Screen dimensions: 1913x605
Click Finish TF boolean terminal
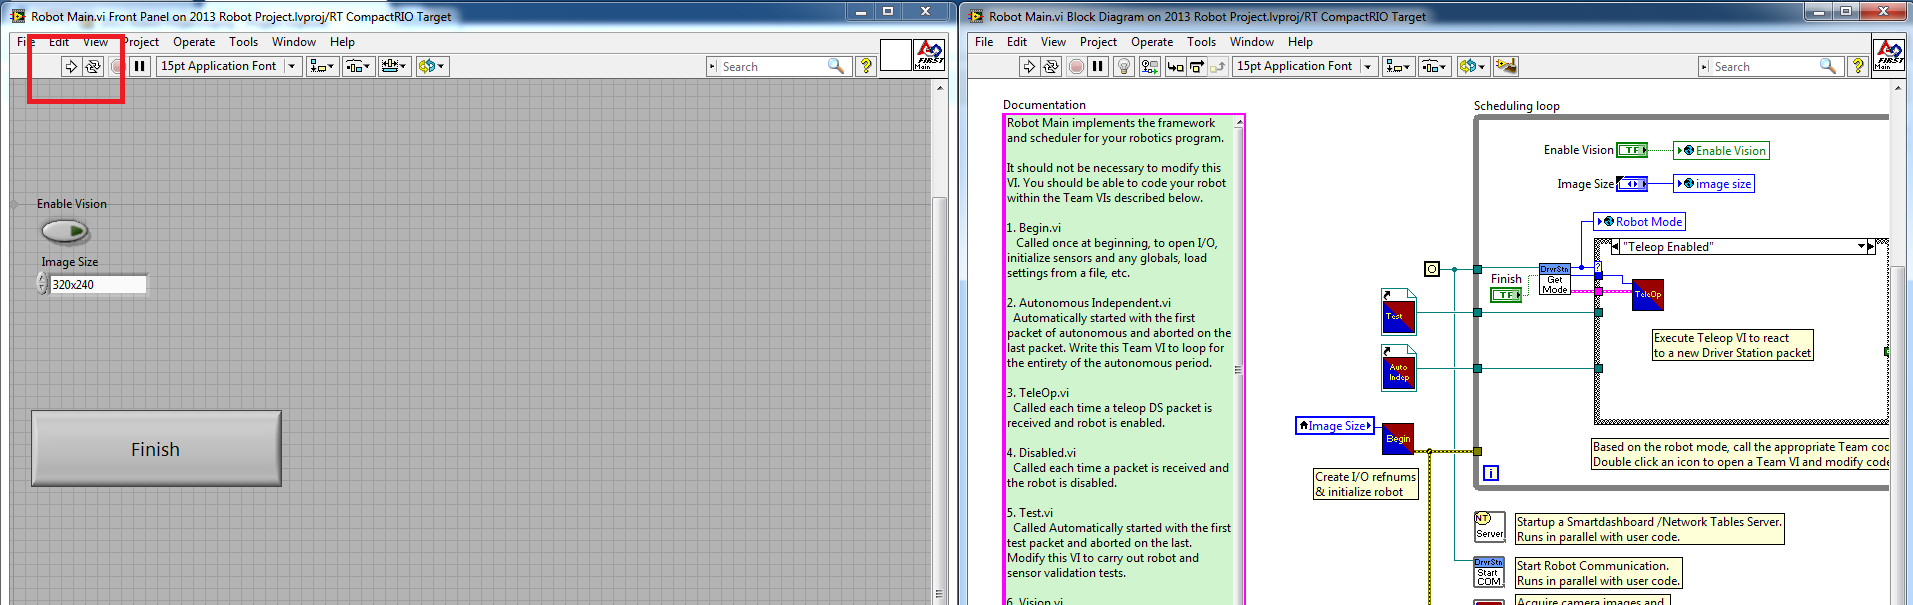click(x=1506, y=295)
